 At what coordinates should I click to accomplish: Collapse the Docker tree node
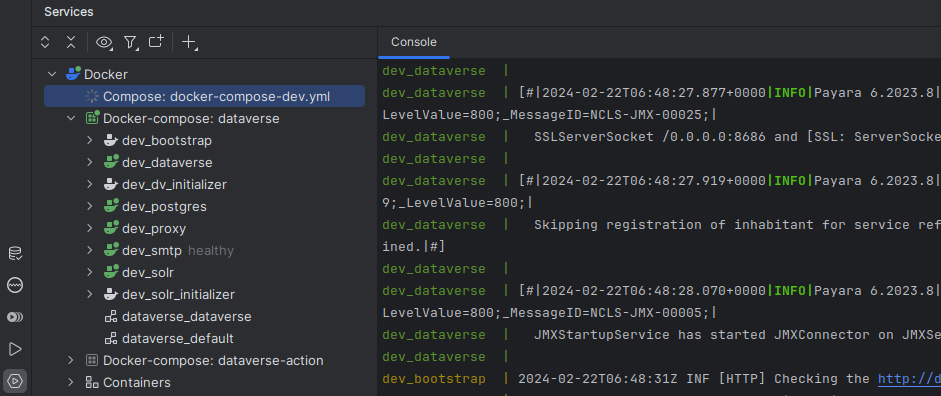52,74
